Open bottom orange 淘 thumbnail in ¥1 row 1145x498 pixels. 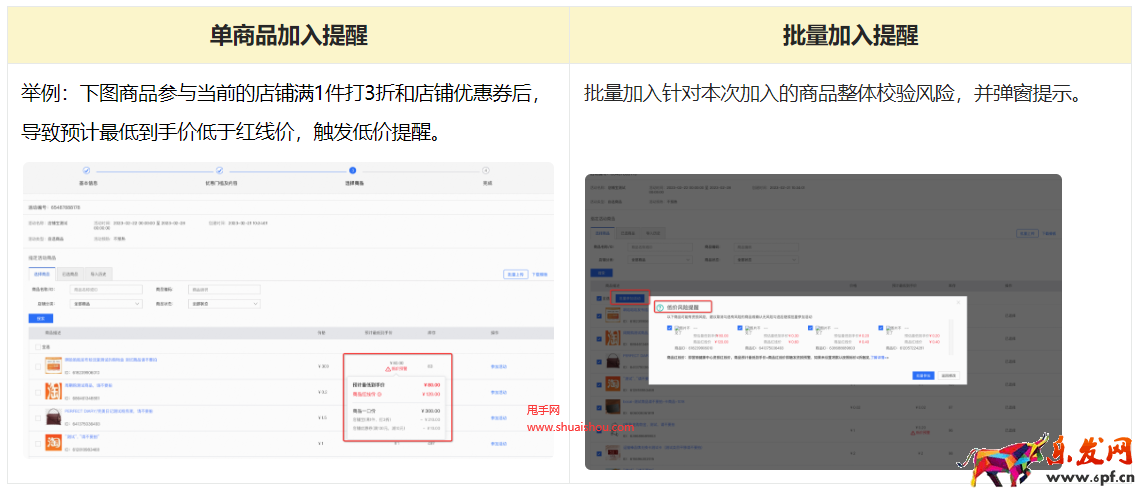click(54, 443)
